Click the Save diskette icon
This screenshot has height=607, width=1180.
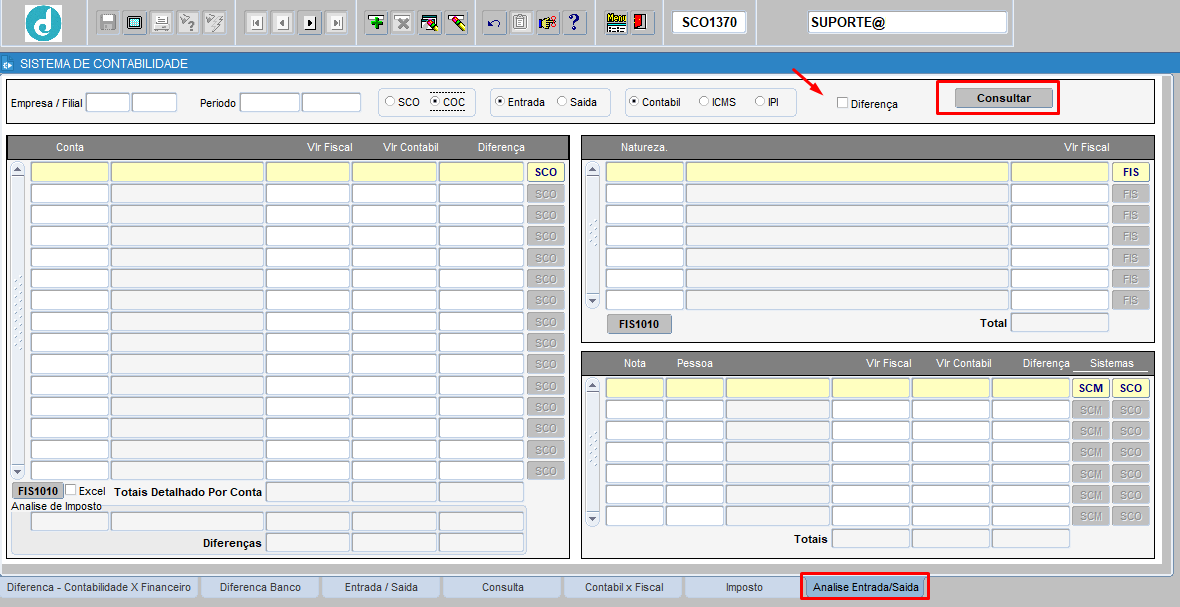coord(108,23)
